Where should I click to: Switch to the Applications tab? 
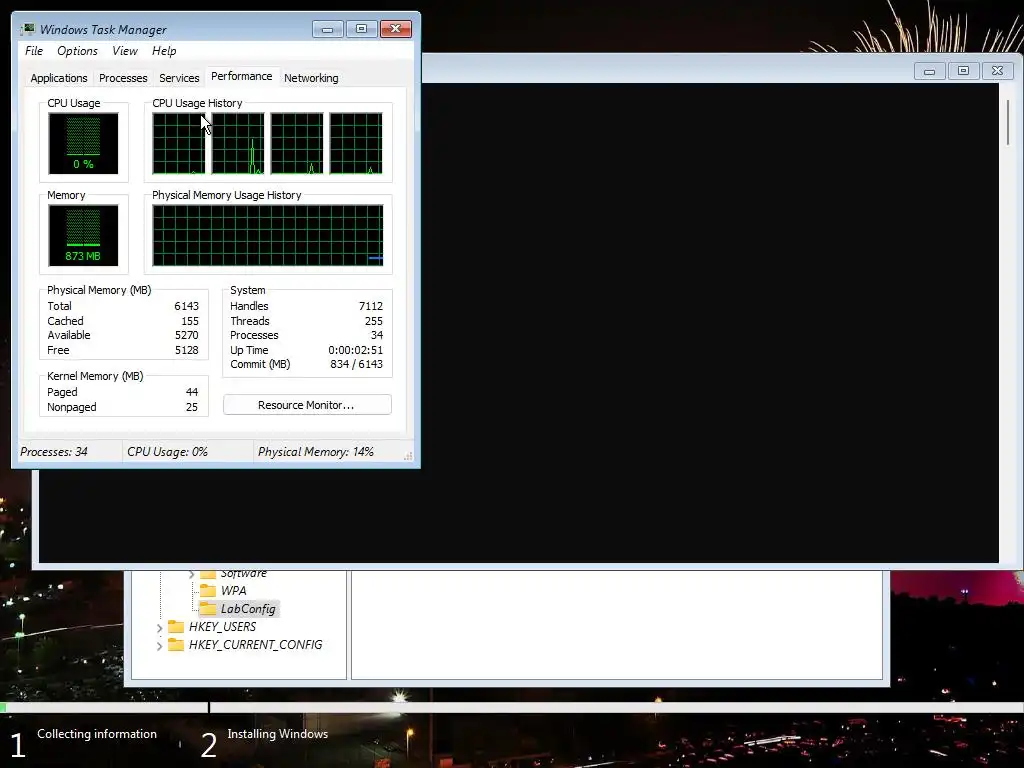[x=59, y=78]
